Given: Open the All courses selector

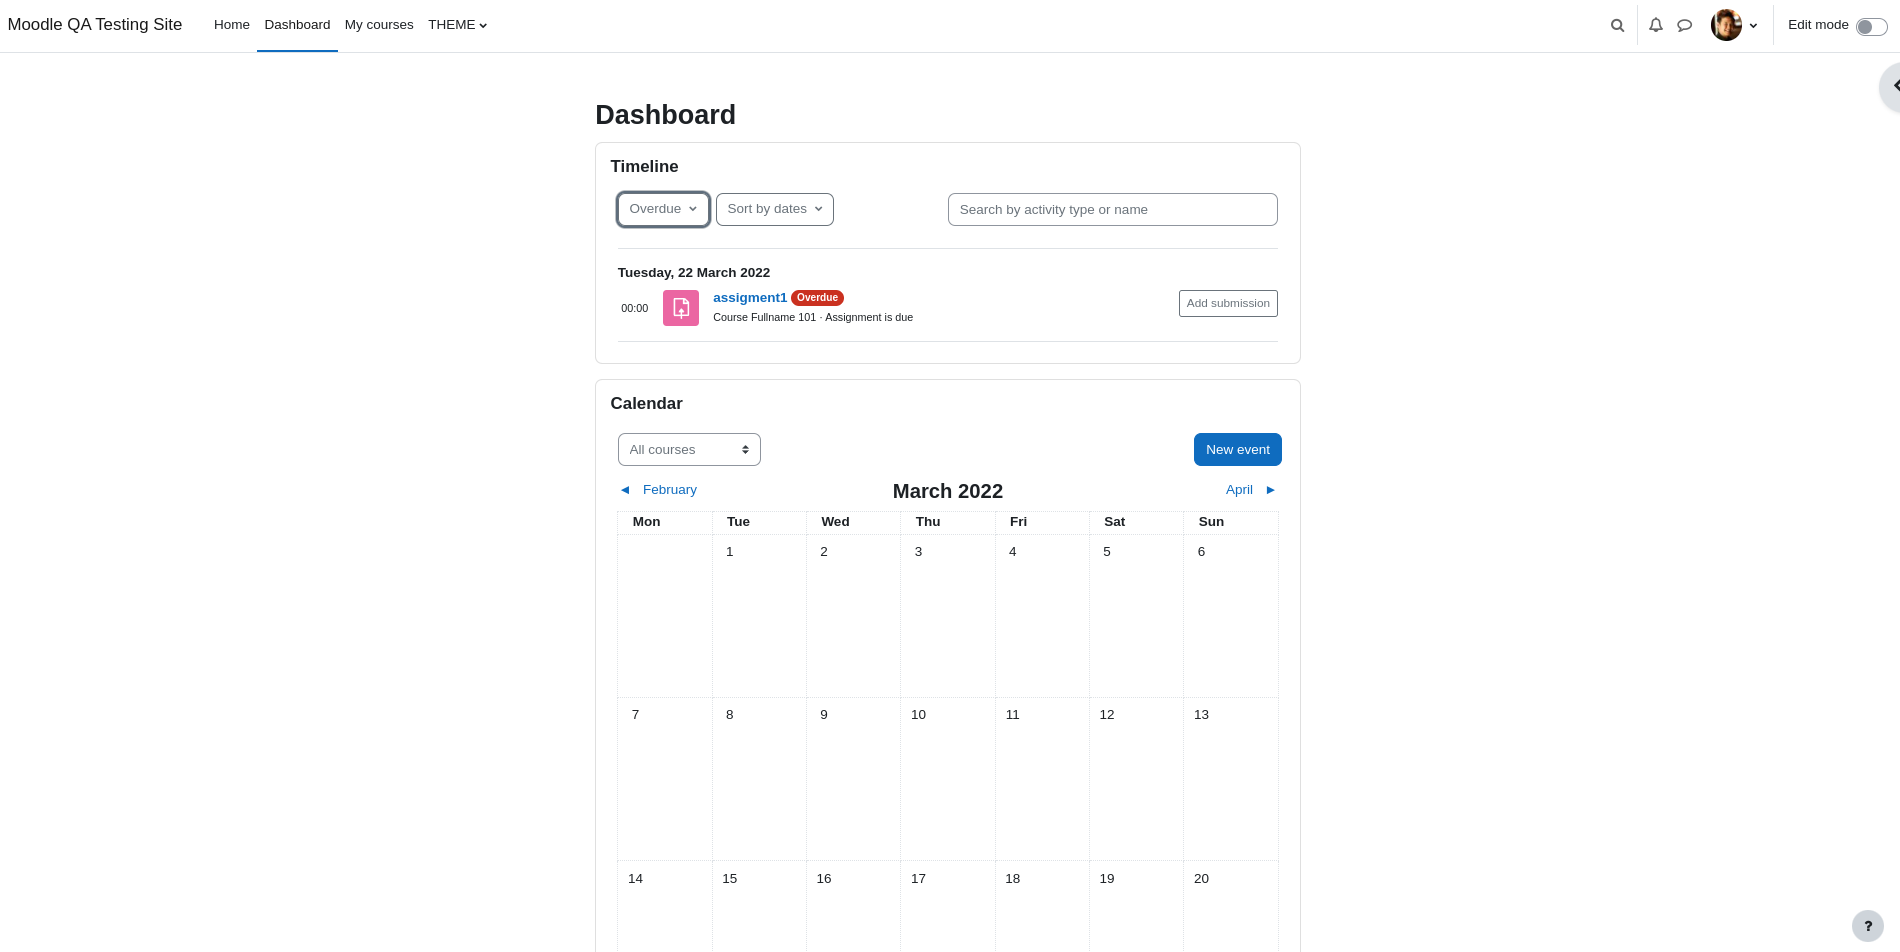Looking at the screenshot, I should point(689,450).
